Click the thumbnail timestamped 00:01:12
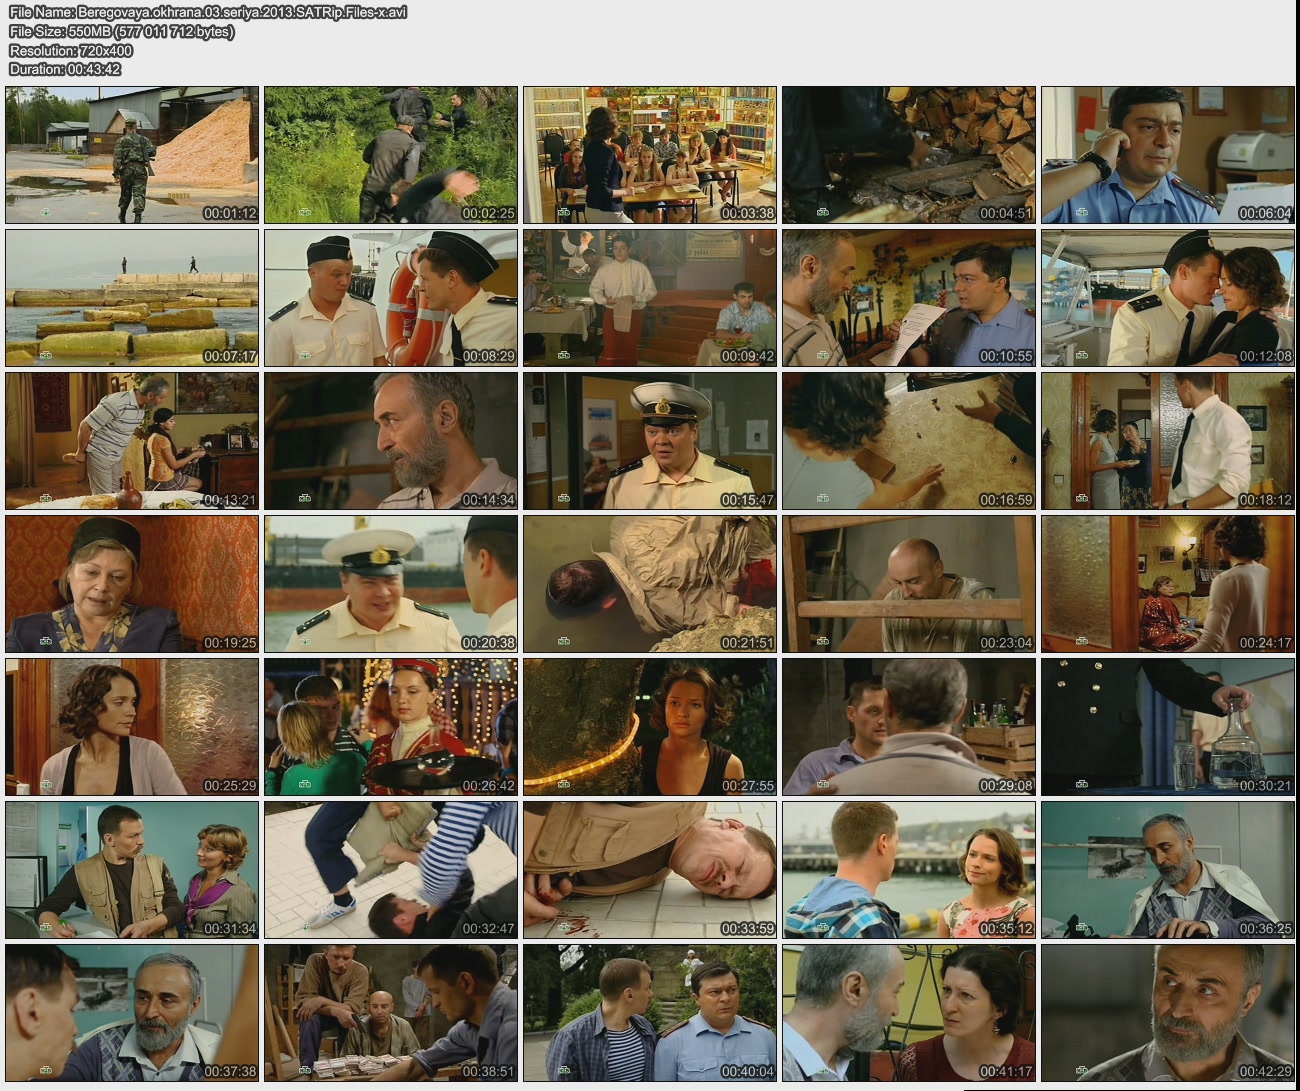The image size is (1300, 1091). click(132, 155)
